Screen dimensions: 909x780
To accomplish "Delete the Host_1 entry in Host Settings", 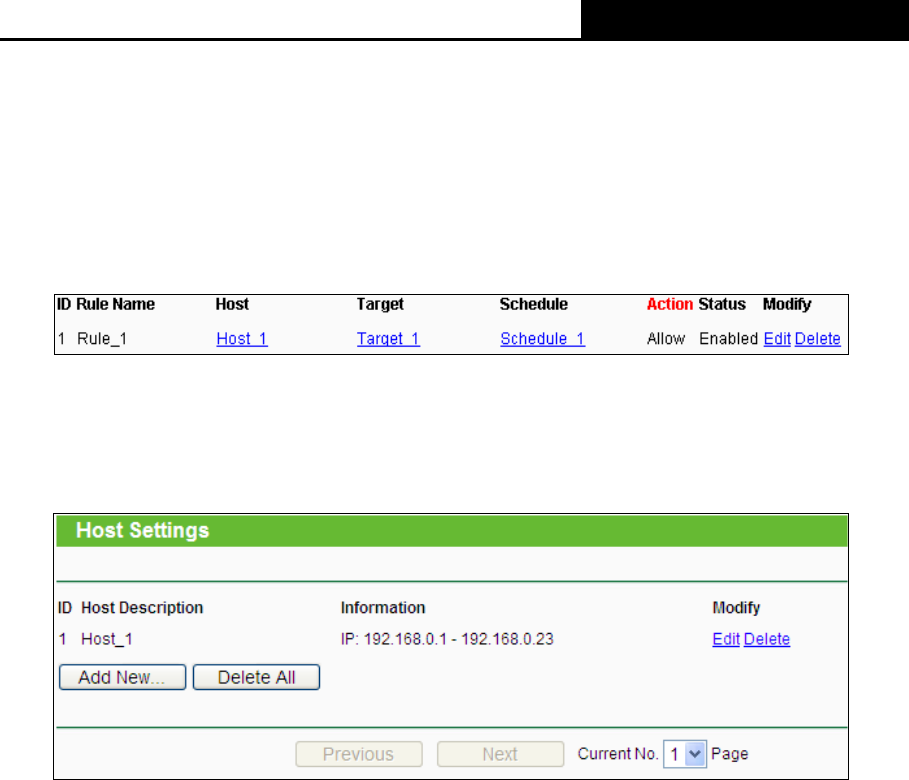I will point(766,639).
